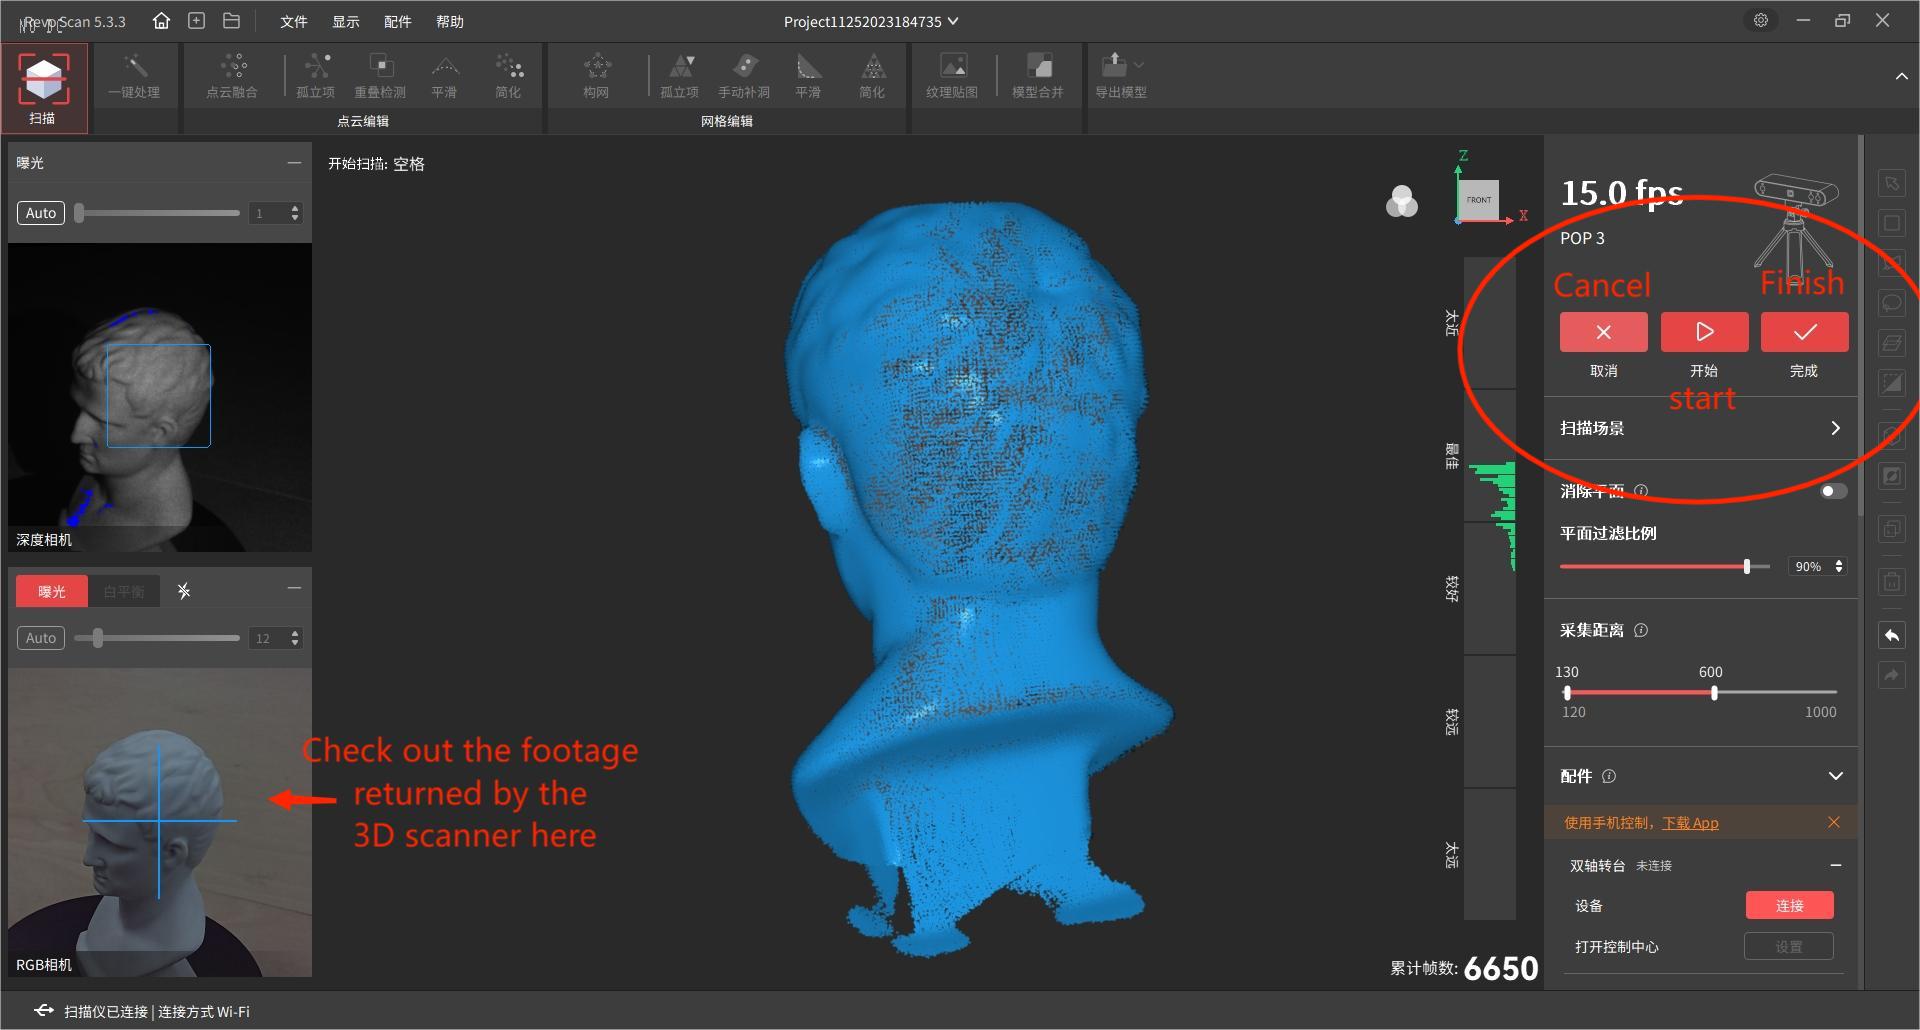
Task: Click the meshing (构网) tool
Action: click(x=596, y=77)
